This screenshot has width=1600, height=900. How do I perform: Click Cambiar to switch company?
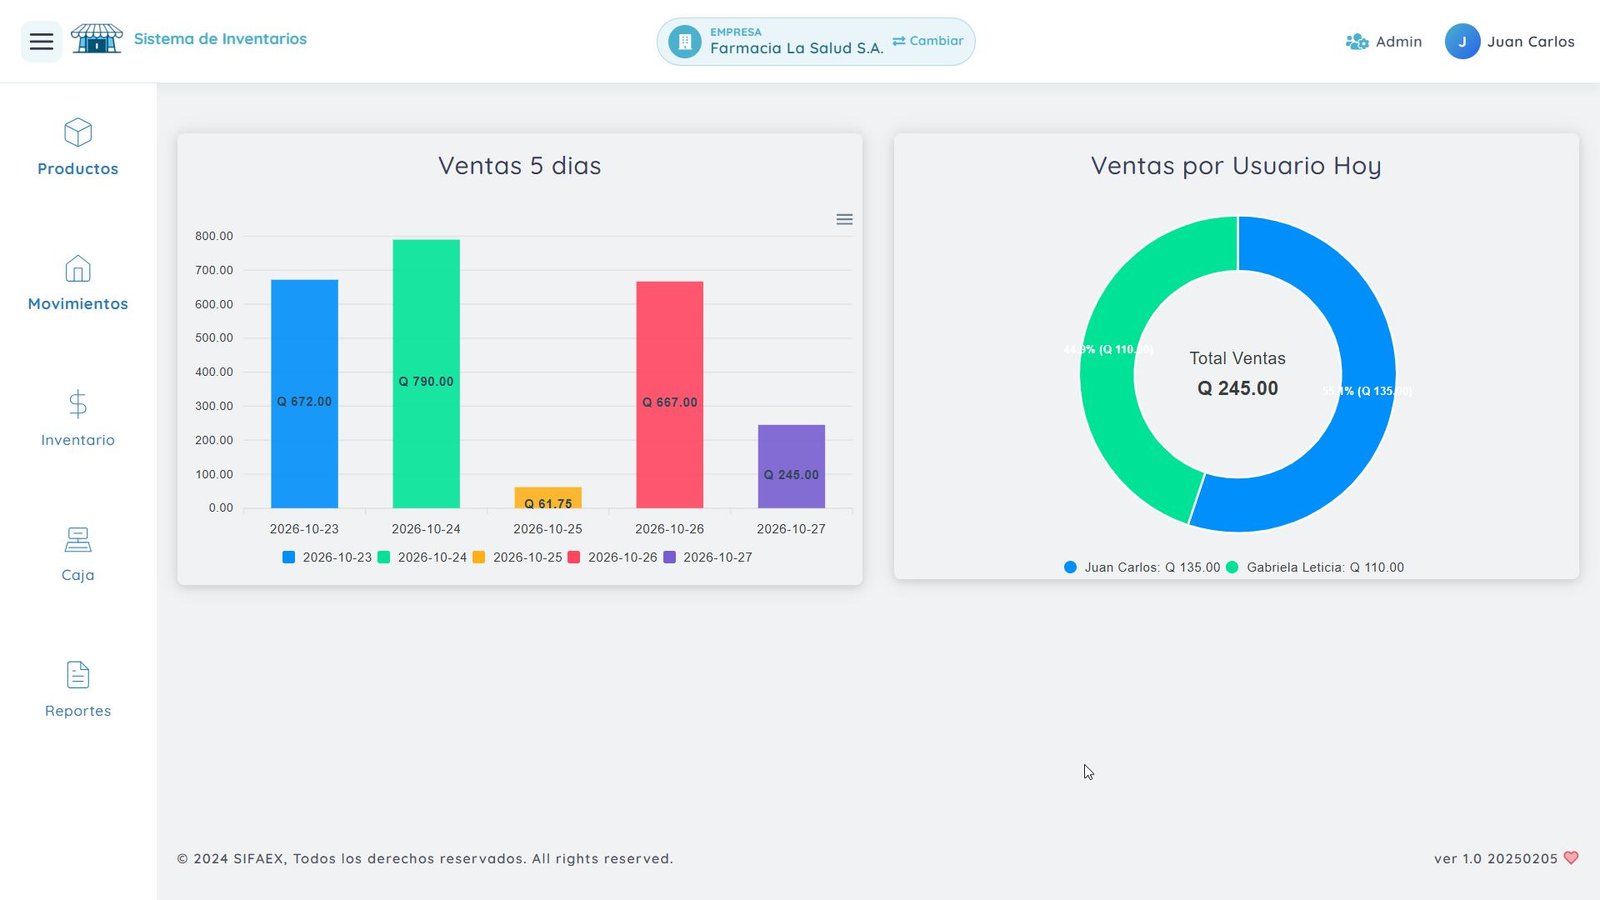click(x=928, y=41)
